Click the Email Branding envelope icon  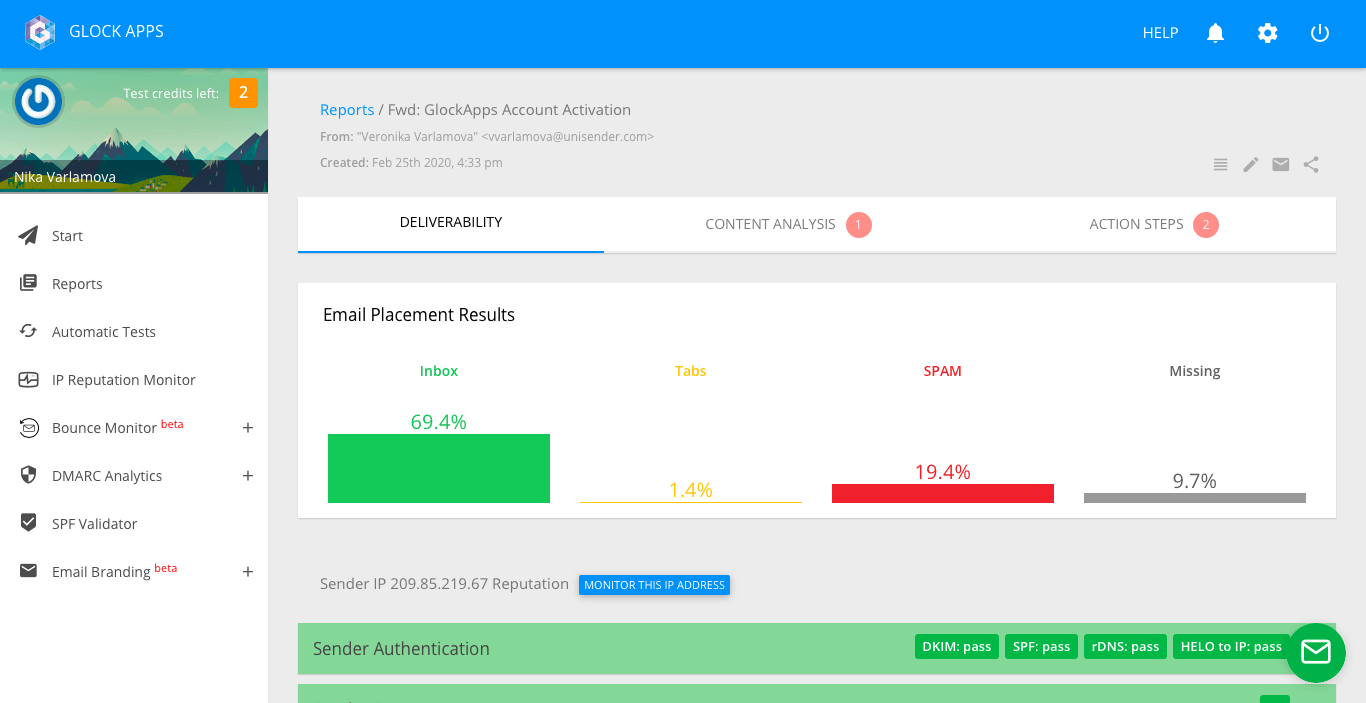(x=29, y=571)
